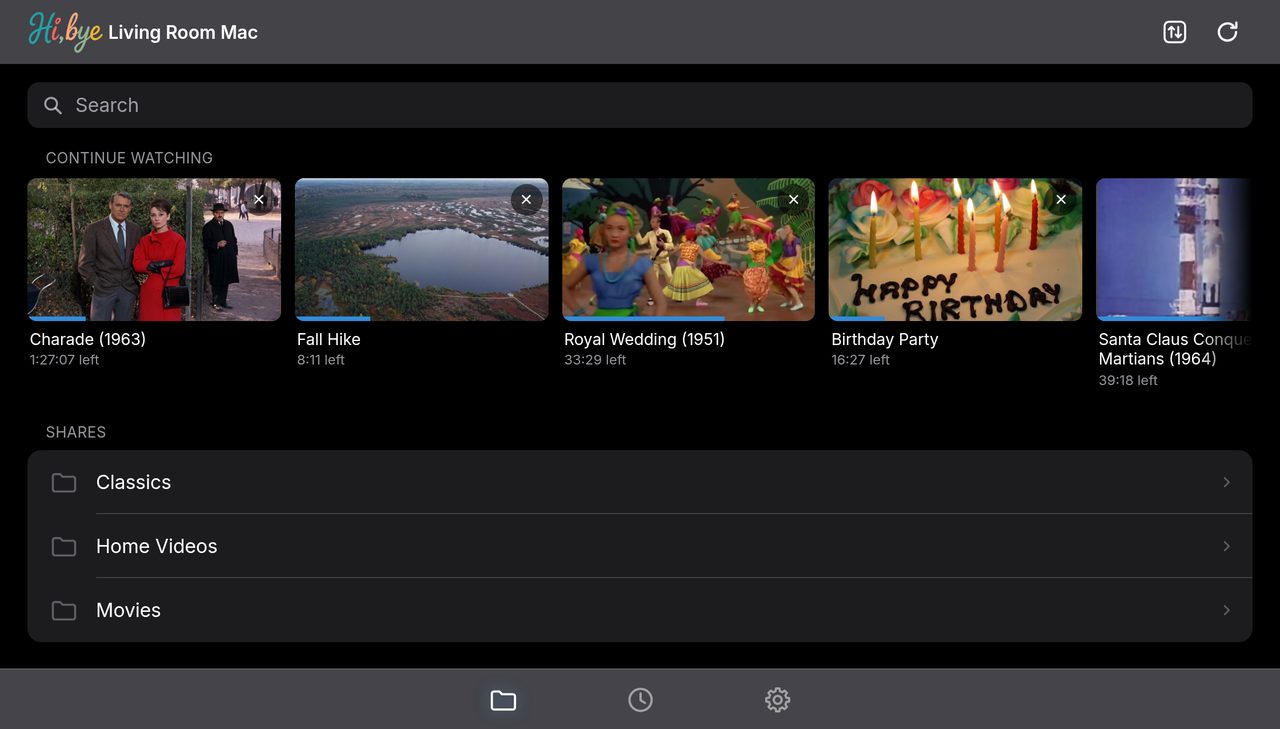Click the Movies folder icon
The image size is (1280, 729).
pos(64,611)
